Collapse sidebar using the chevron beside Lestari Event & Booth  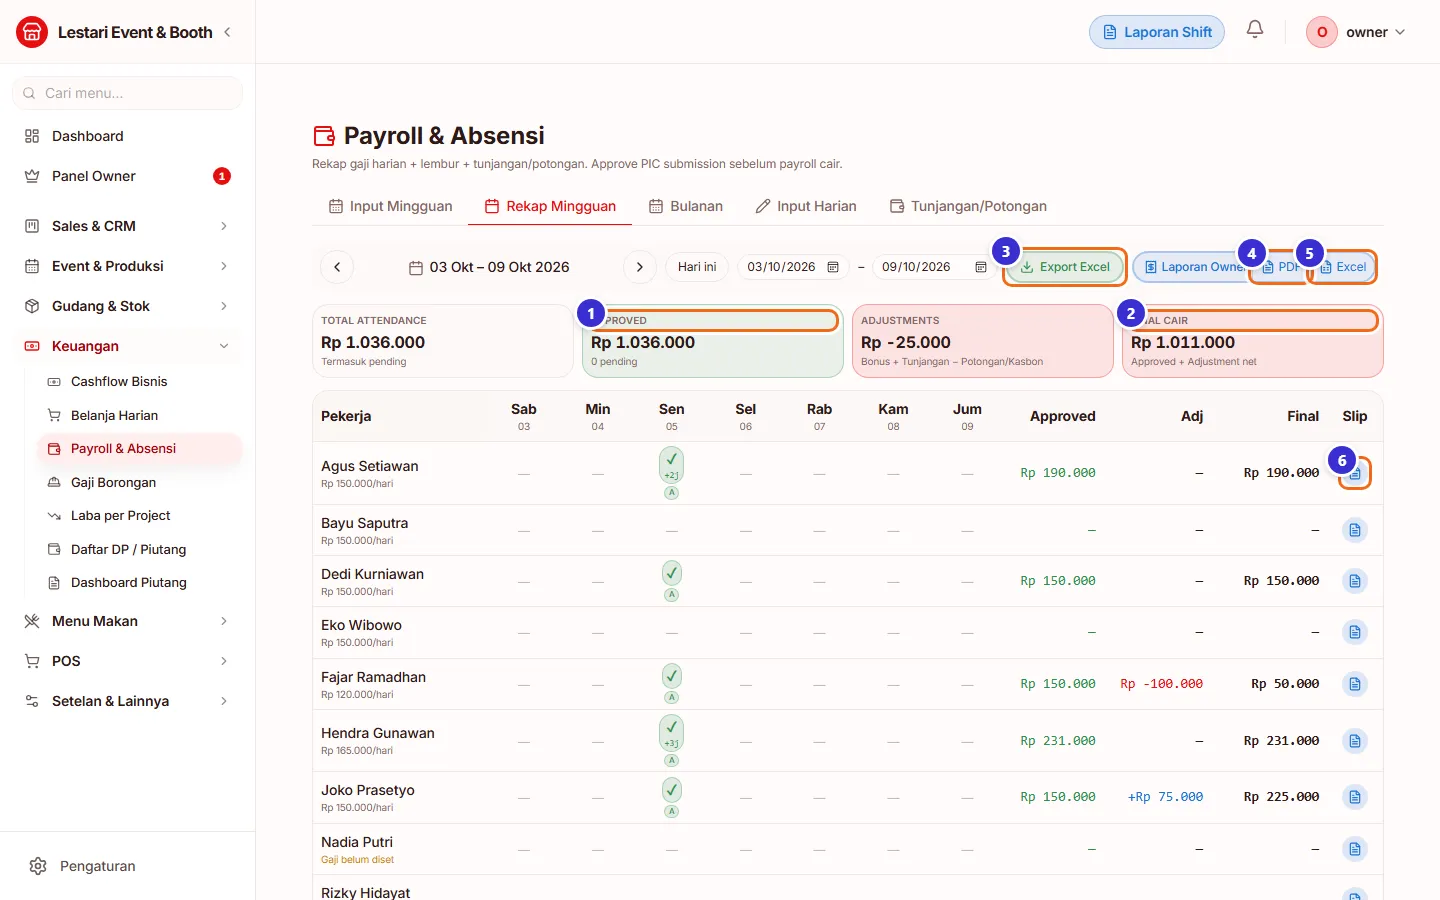pos(227,32)
